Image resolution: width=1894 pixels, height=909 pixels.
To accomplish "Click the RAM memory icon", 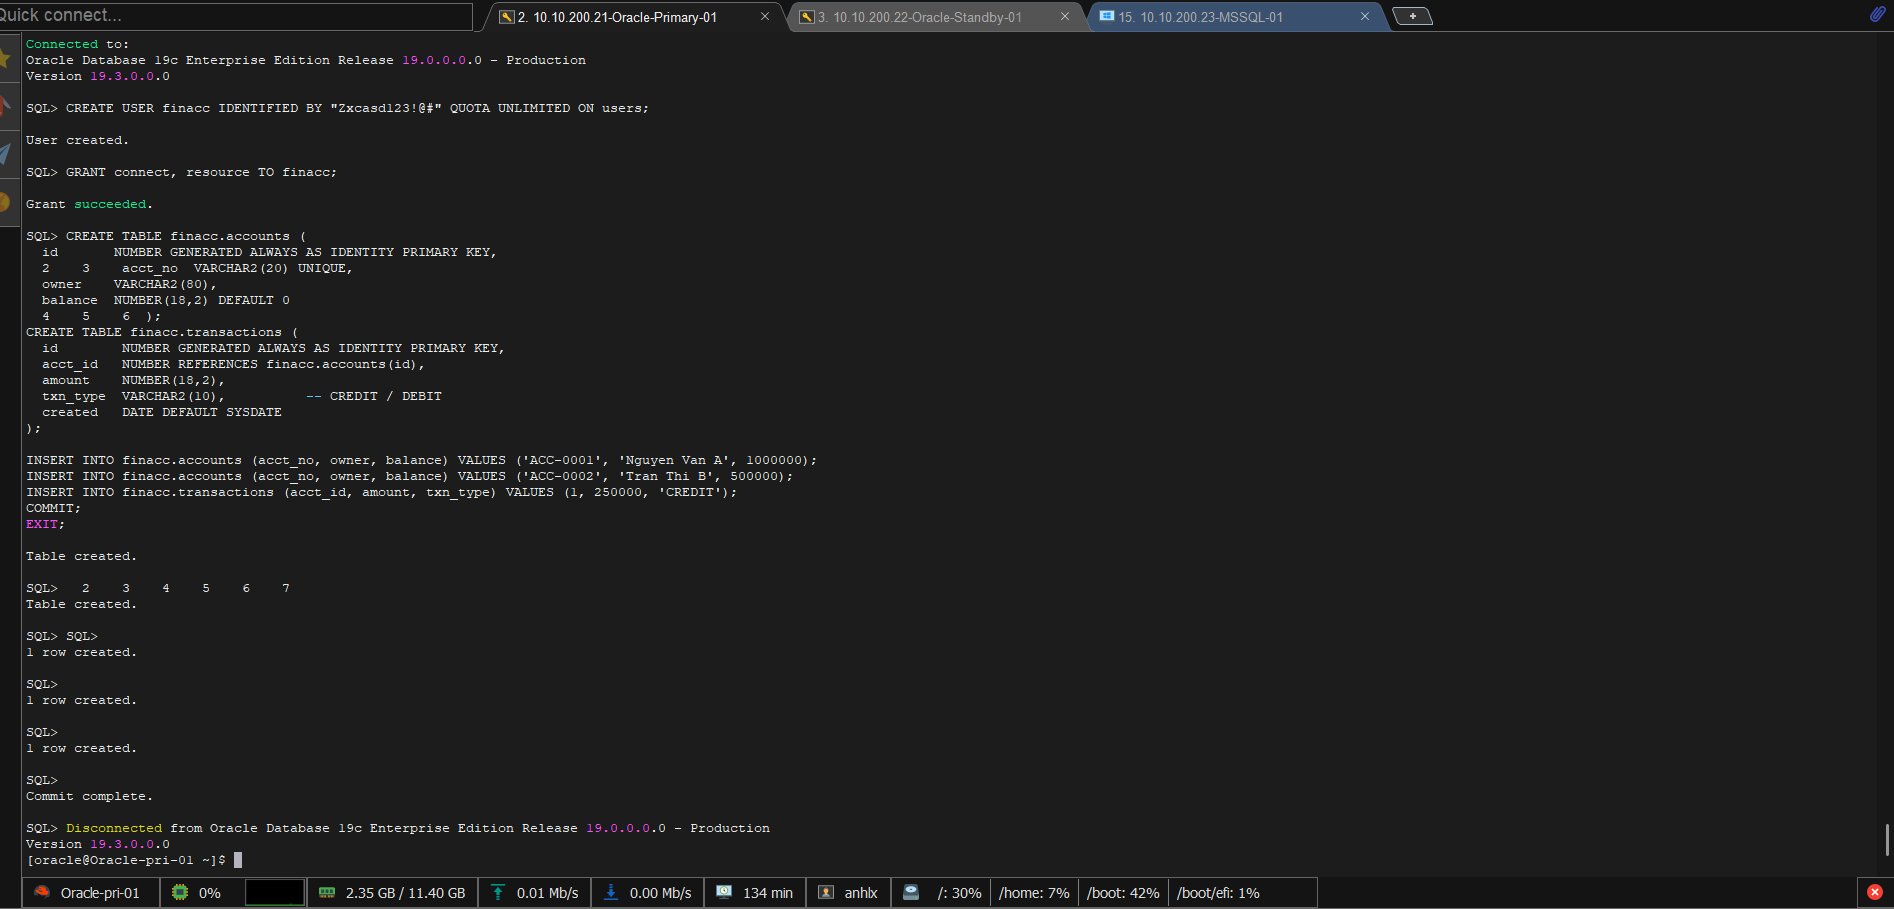I will click(327, 892).
